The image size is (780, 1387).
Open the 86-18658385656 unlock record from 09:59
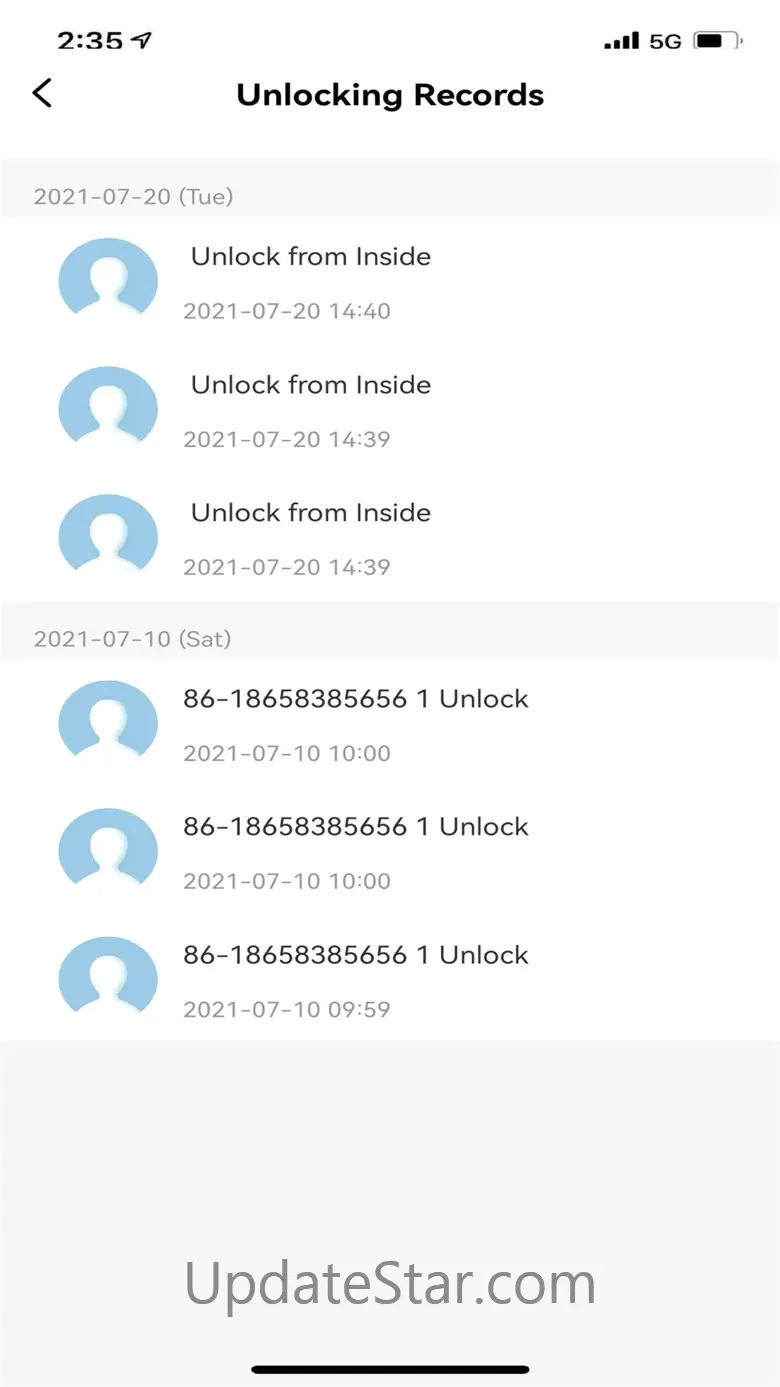[x=355, y=955]
